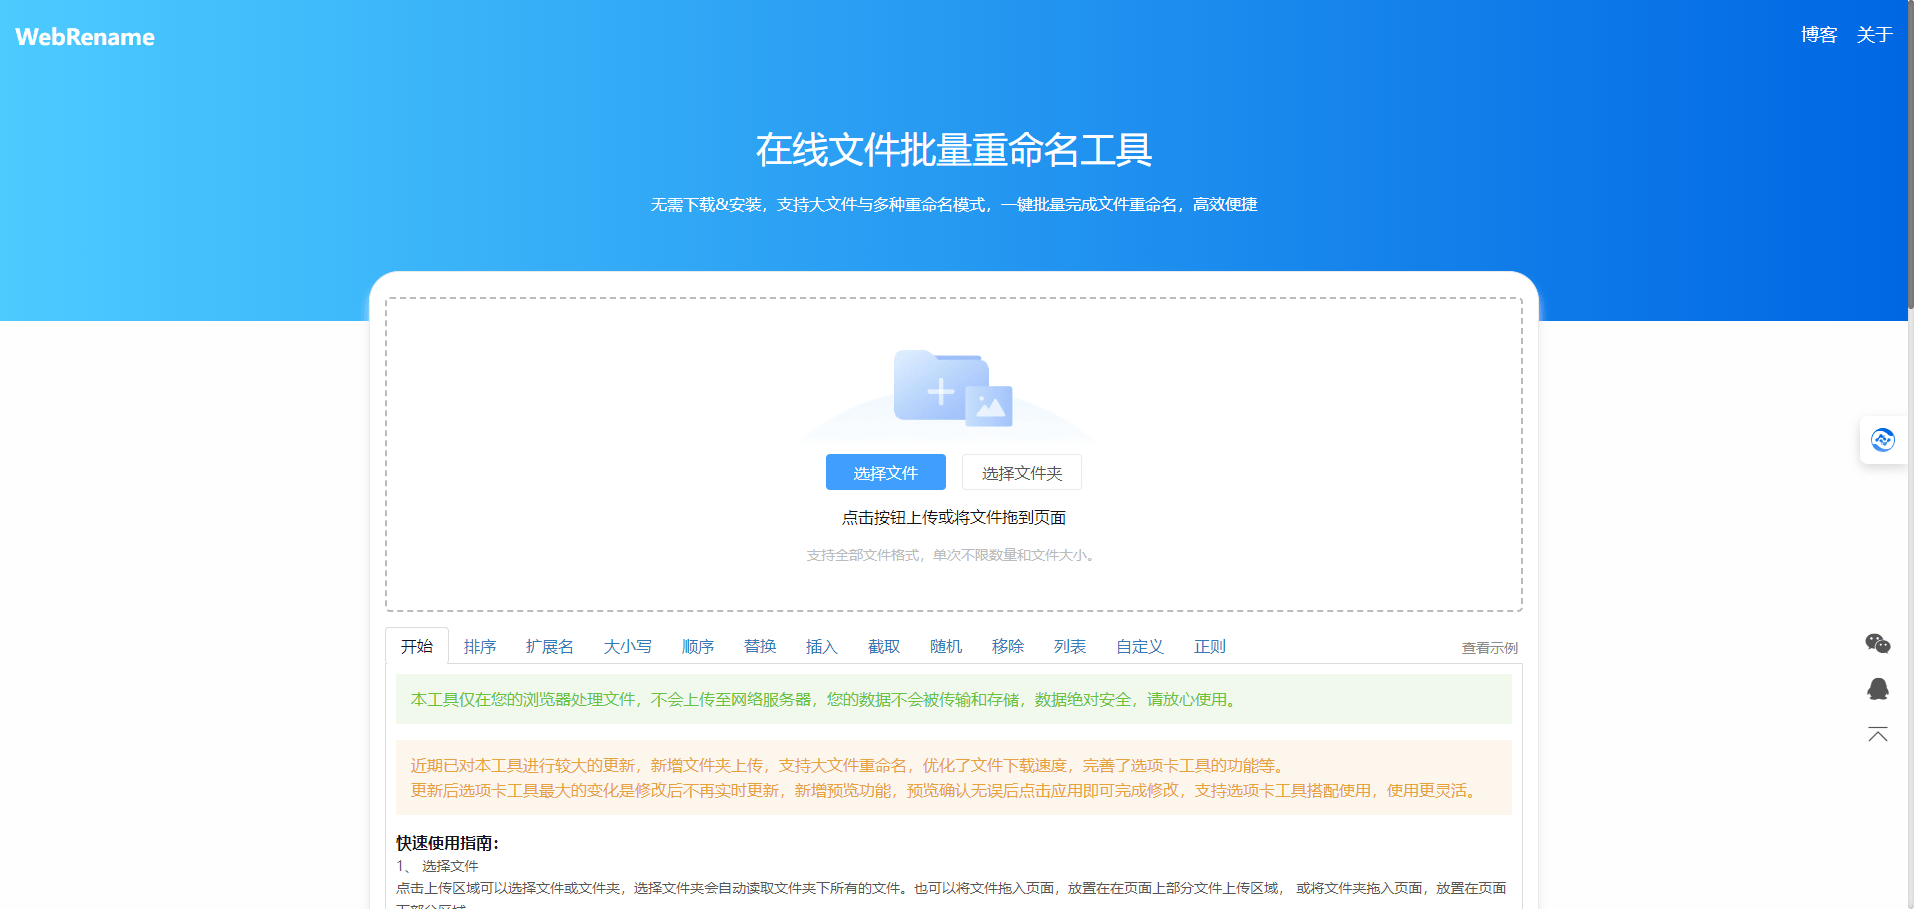Click the 选择文件 button
Screen dimensions: 1914x909
click(885, 471)
